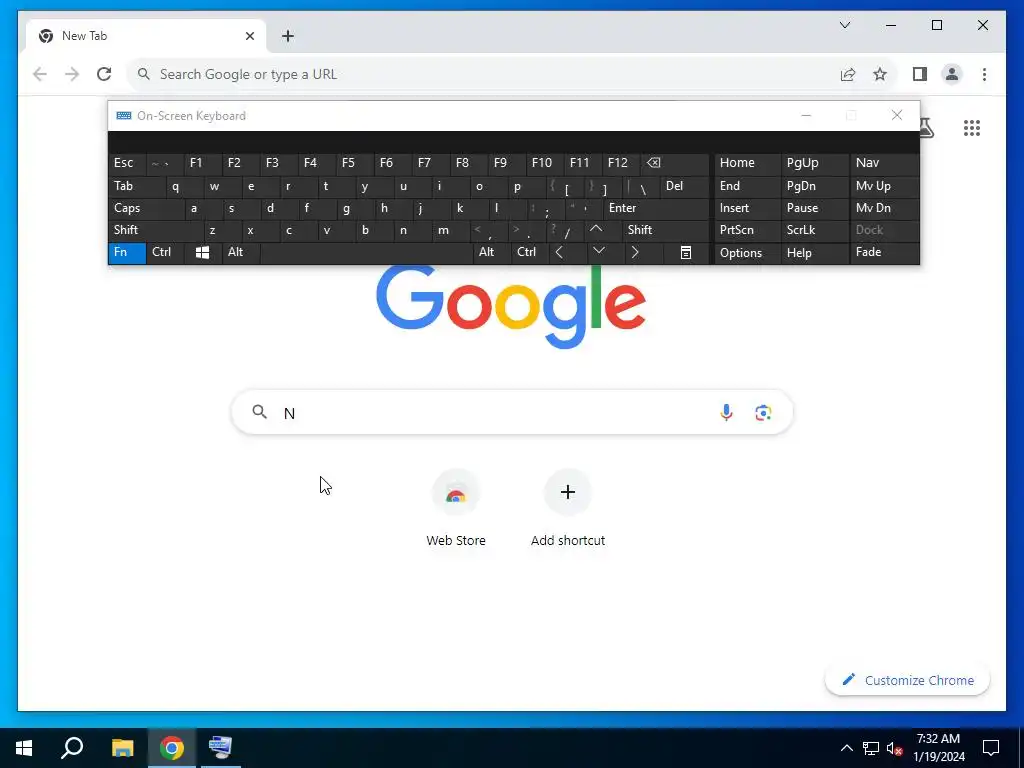Toggle the Insert key
Viewport: 1024px width, 768px height.
click(x=747, y=208)
